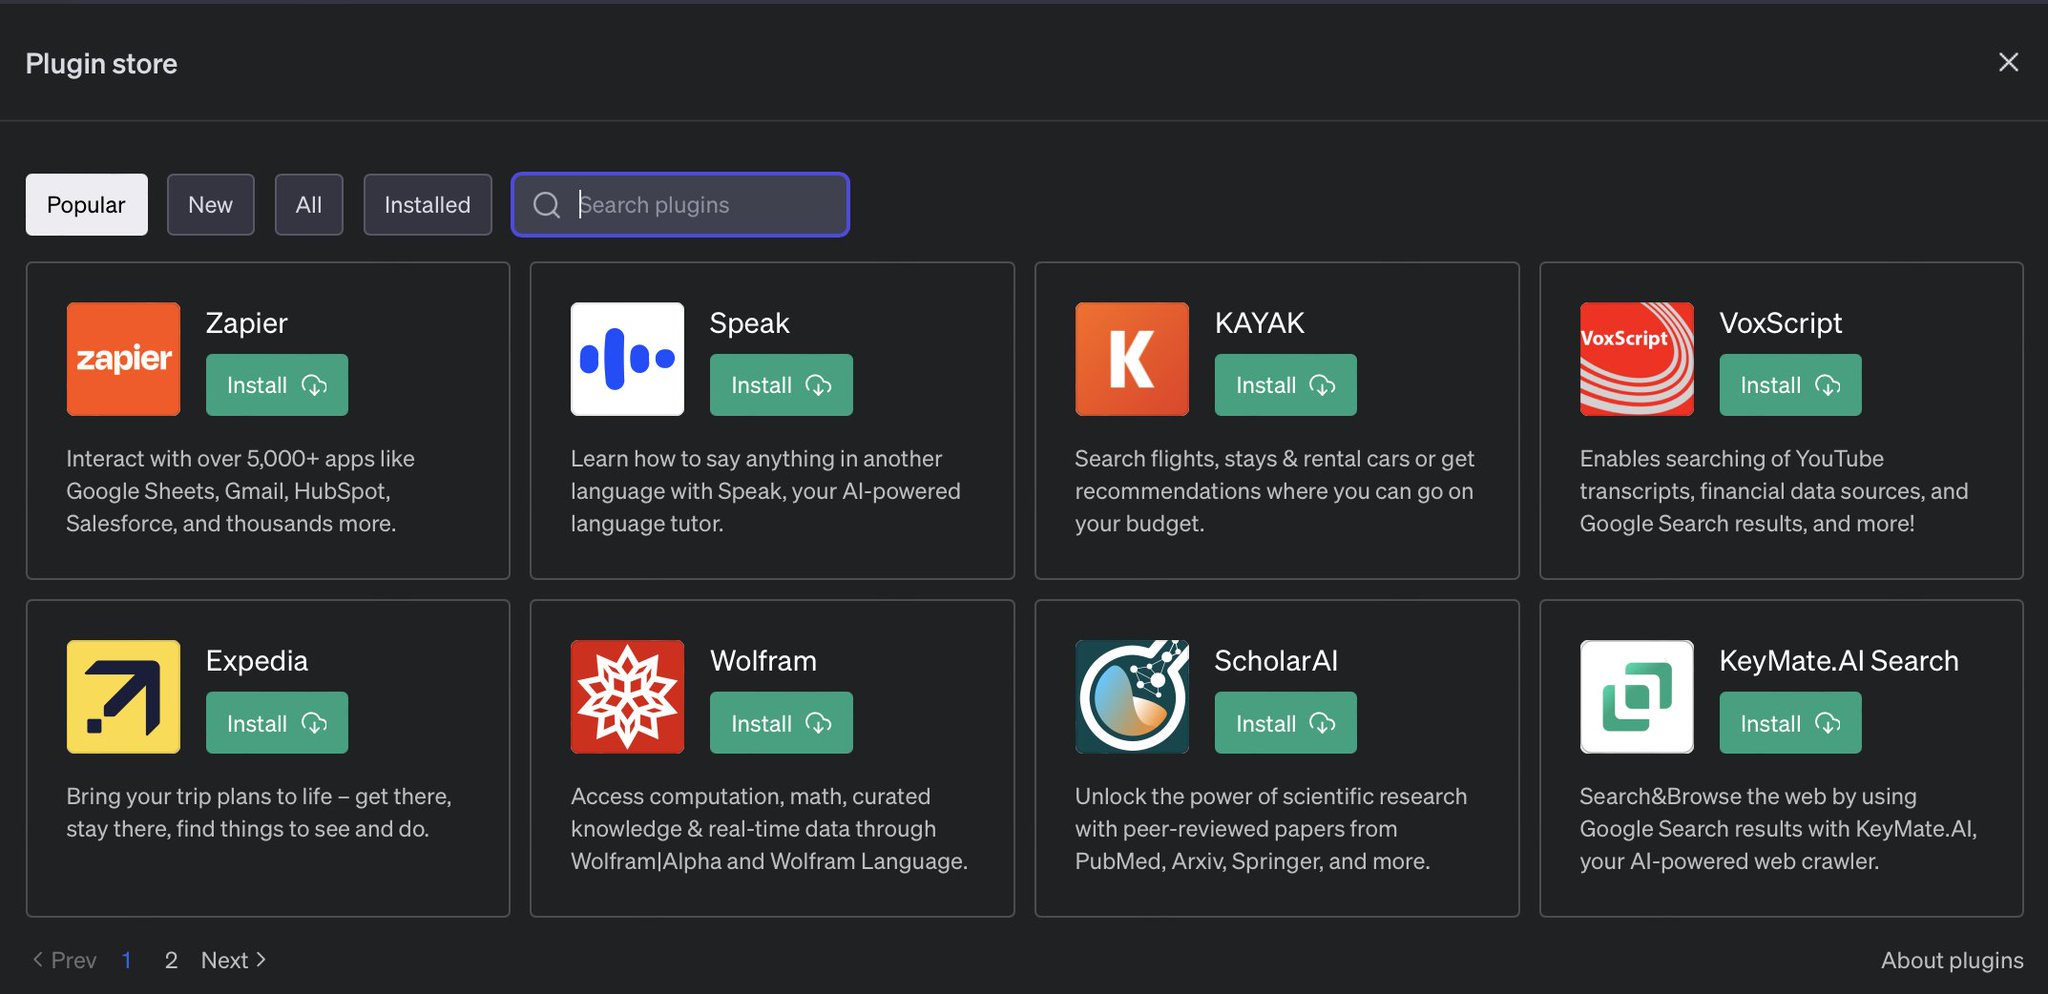Click Zapier description about 5,000+ apps
The height and width of the screenshot is (994, 2048).
point(240,491)
